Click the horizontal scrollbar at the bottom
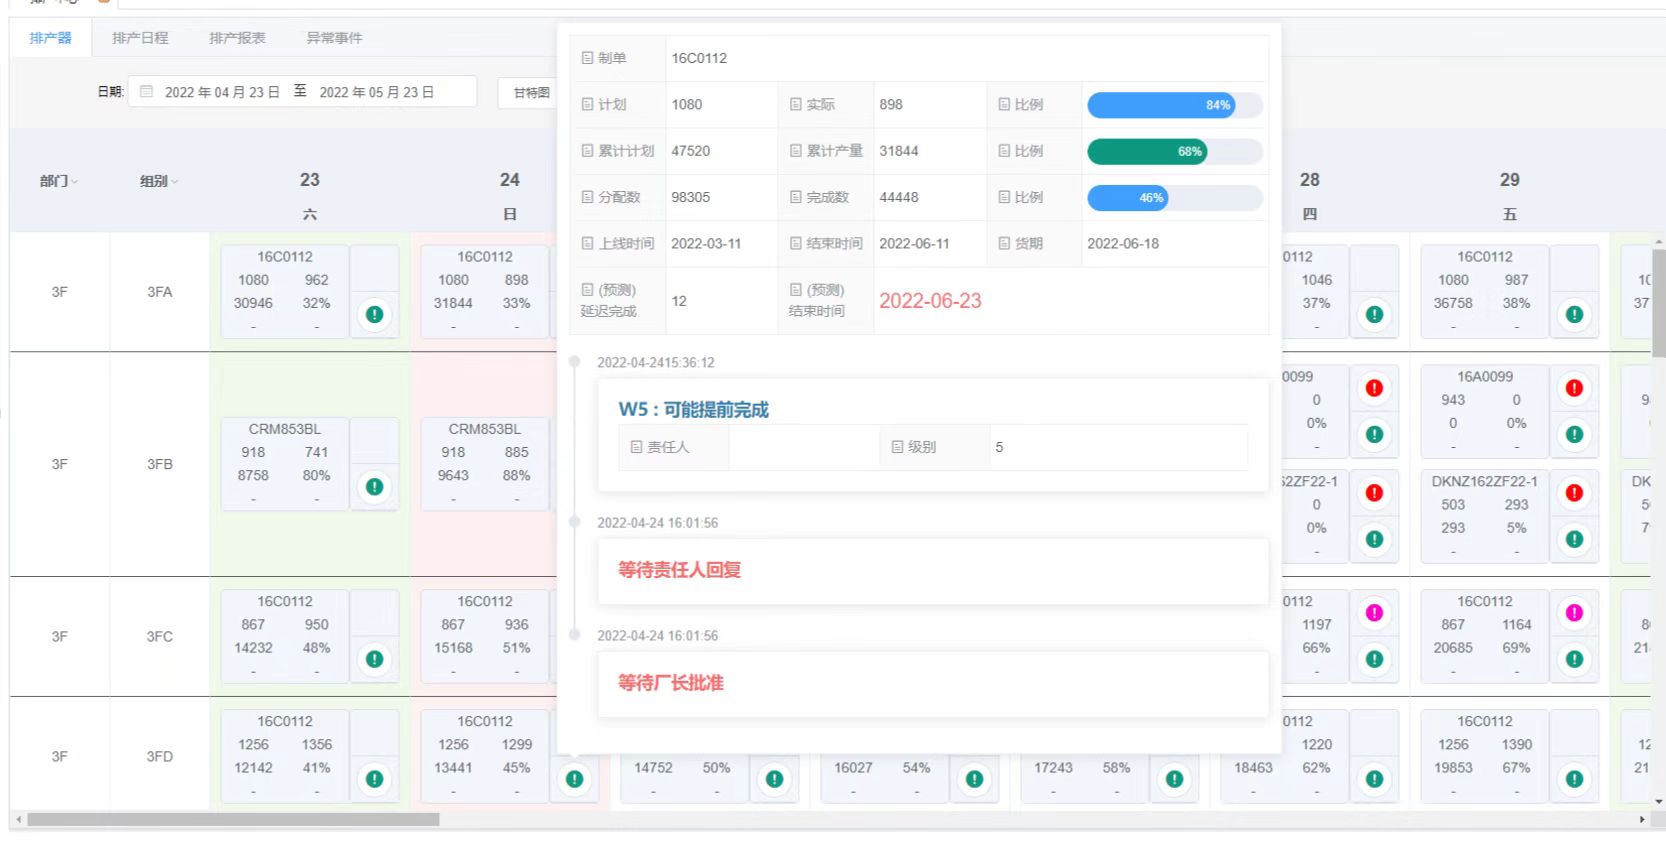 pyautogui.click(x=233, y=820)
